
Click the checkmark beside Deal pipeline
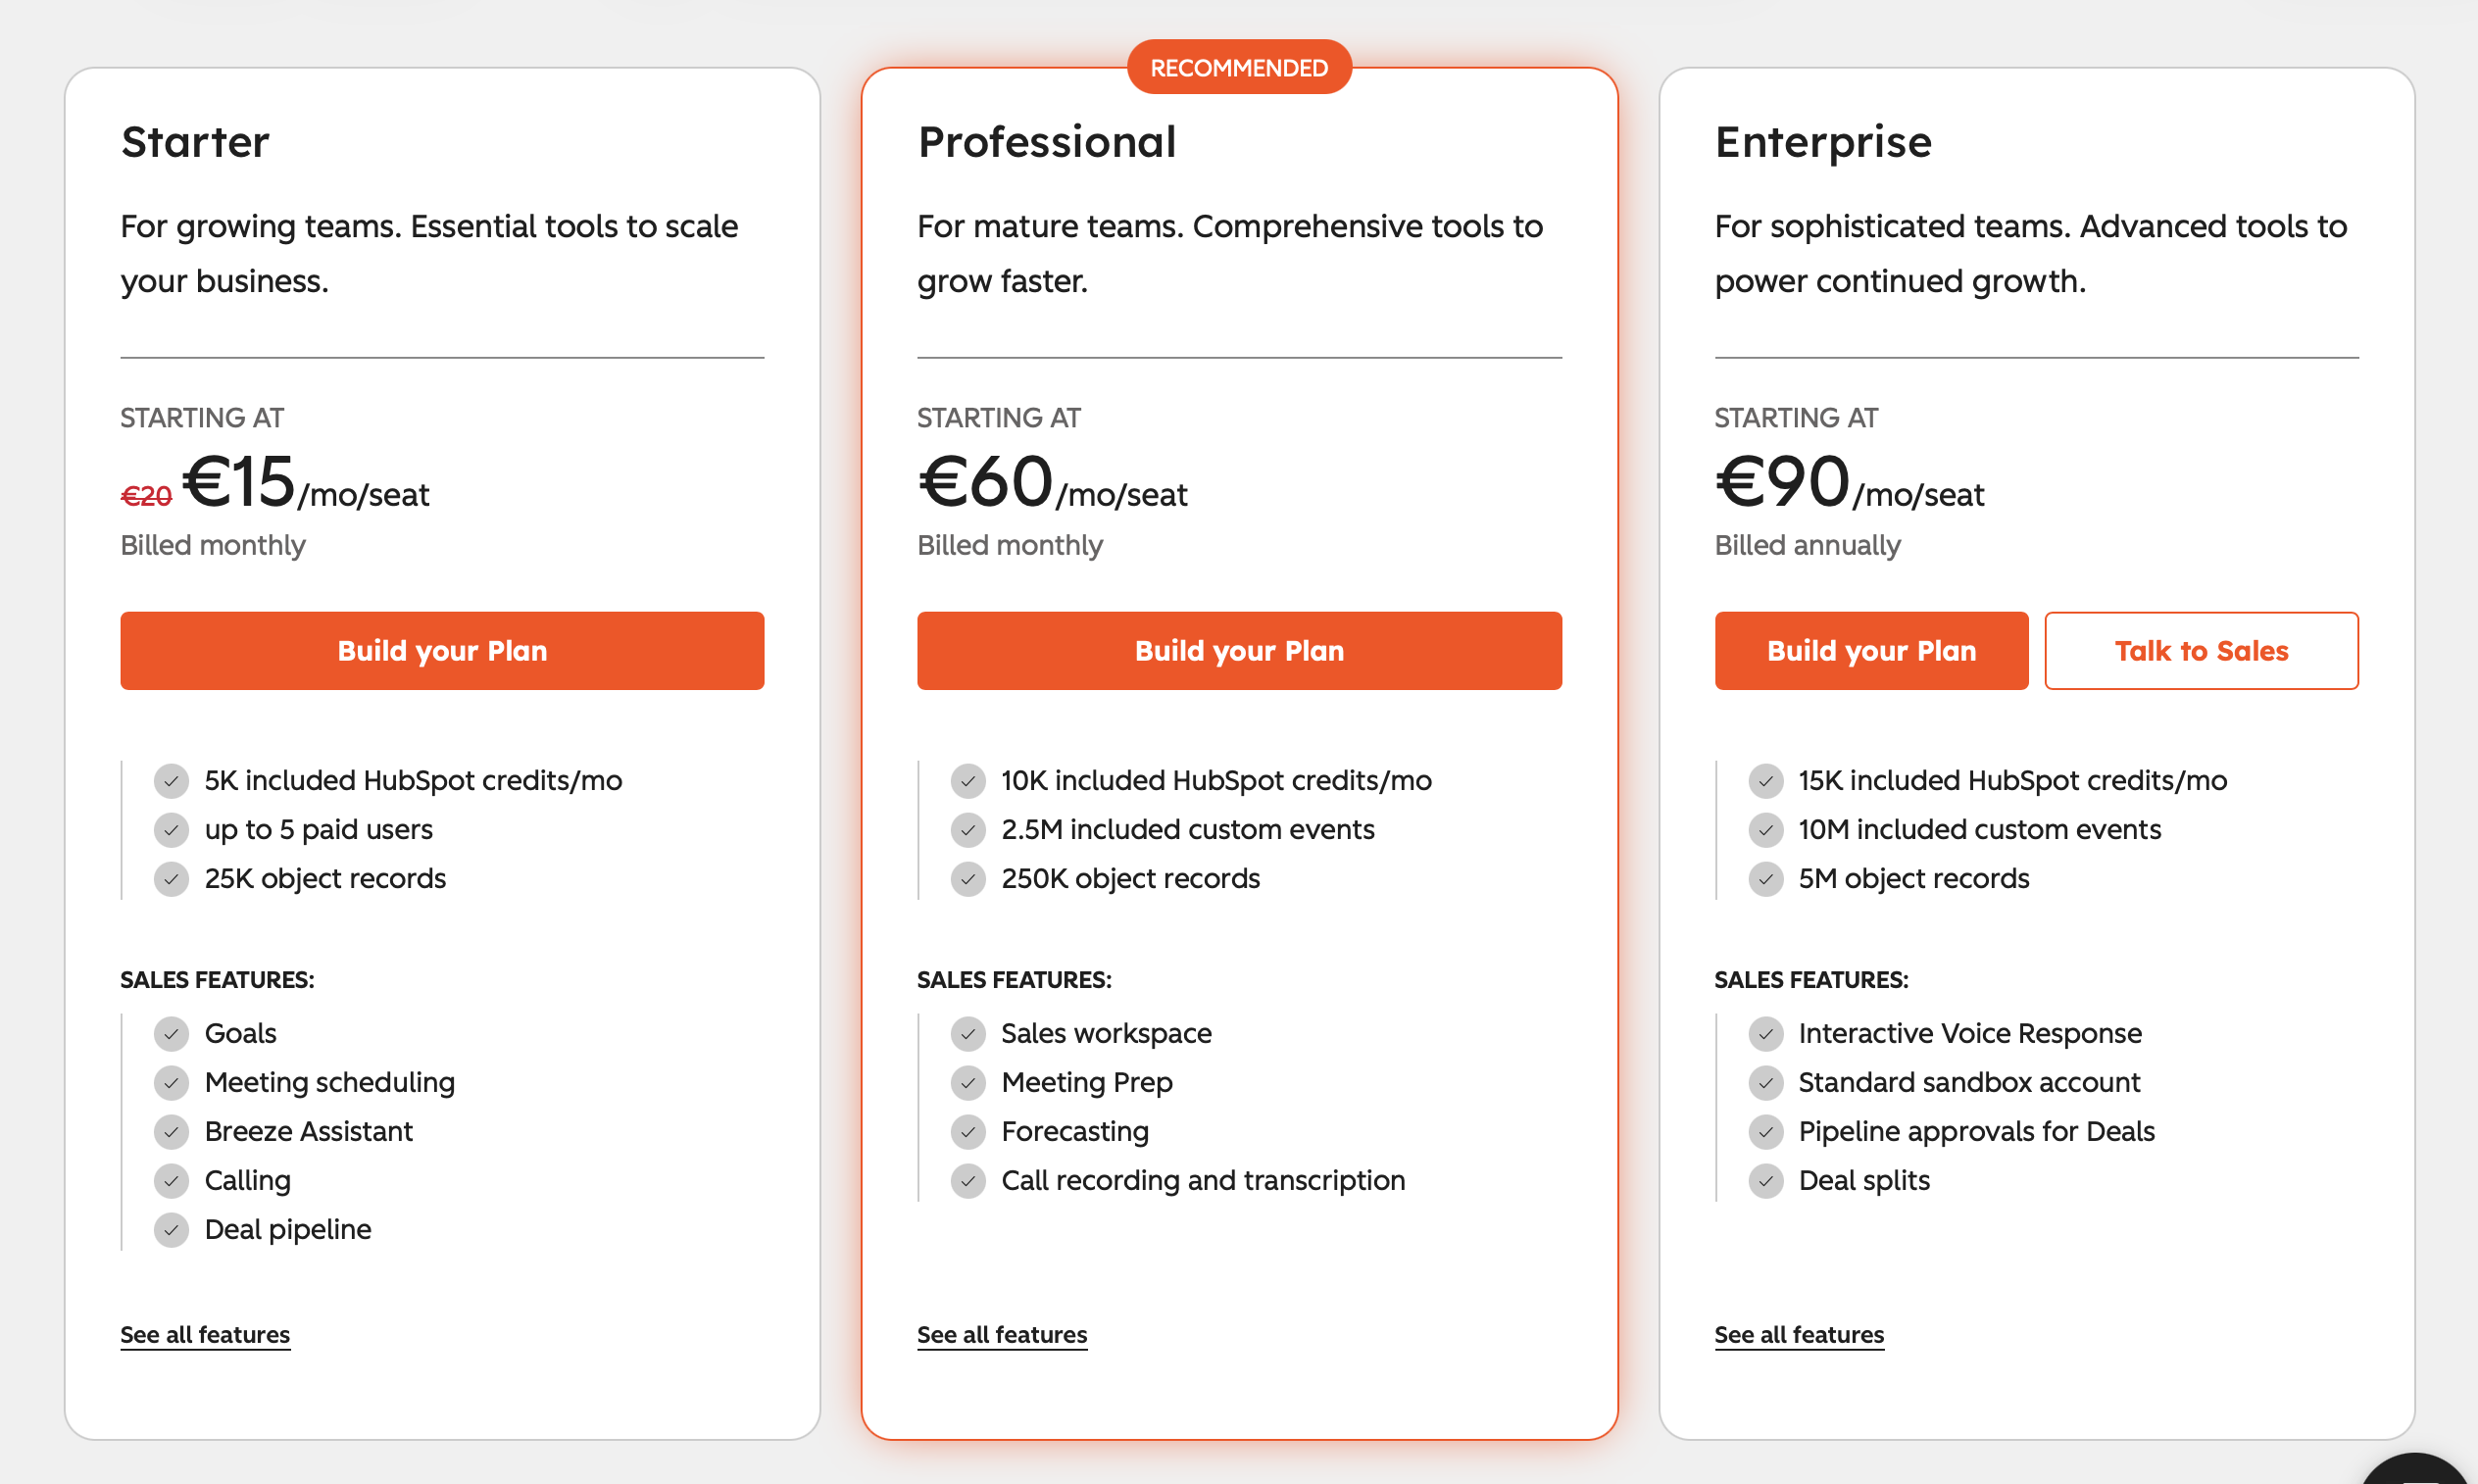point(171,1229)
